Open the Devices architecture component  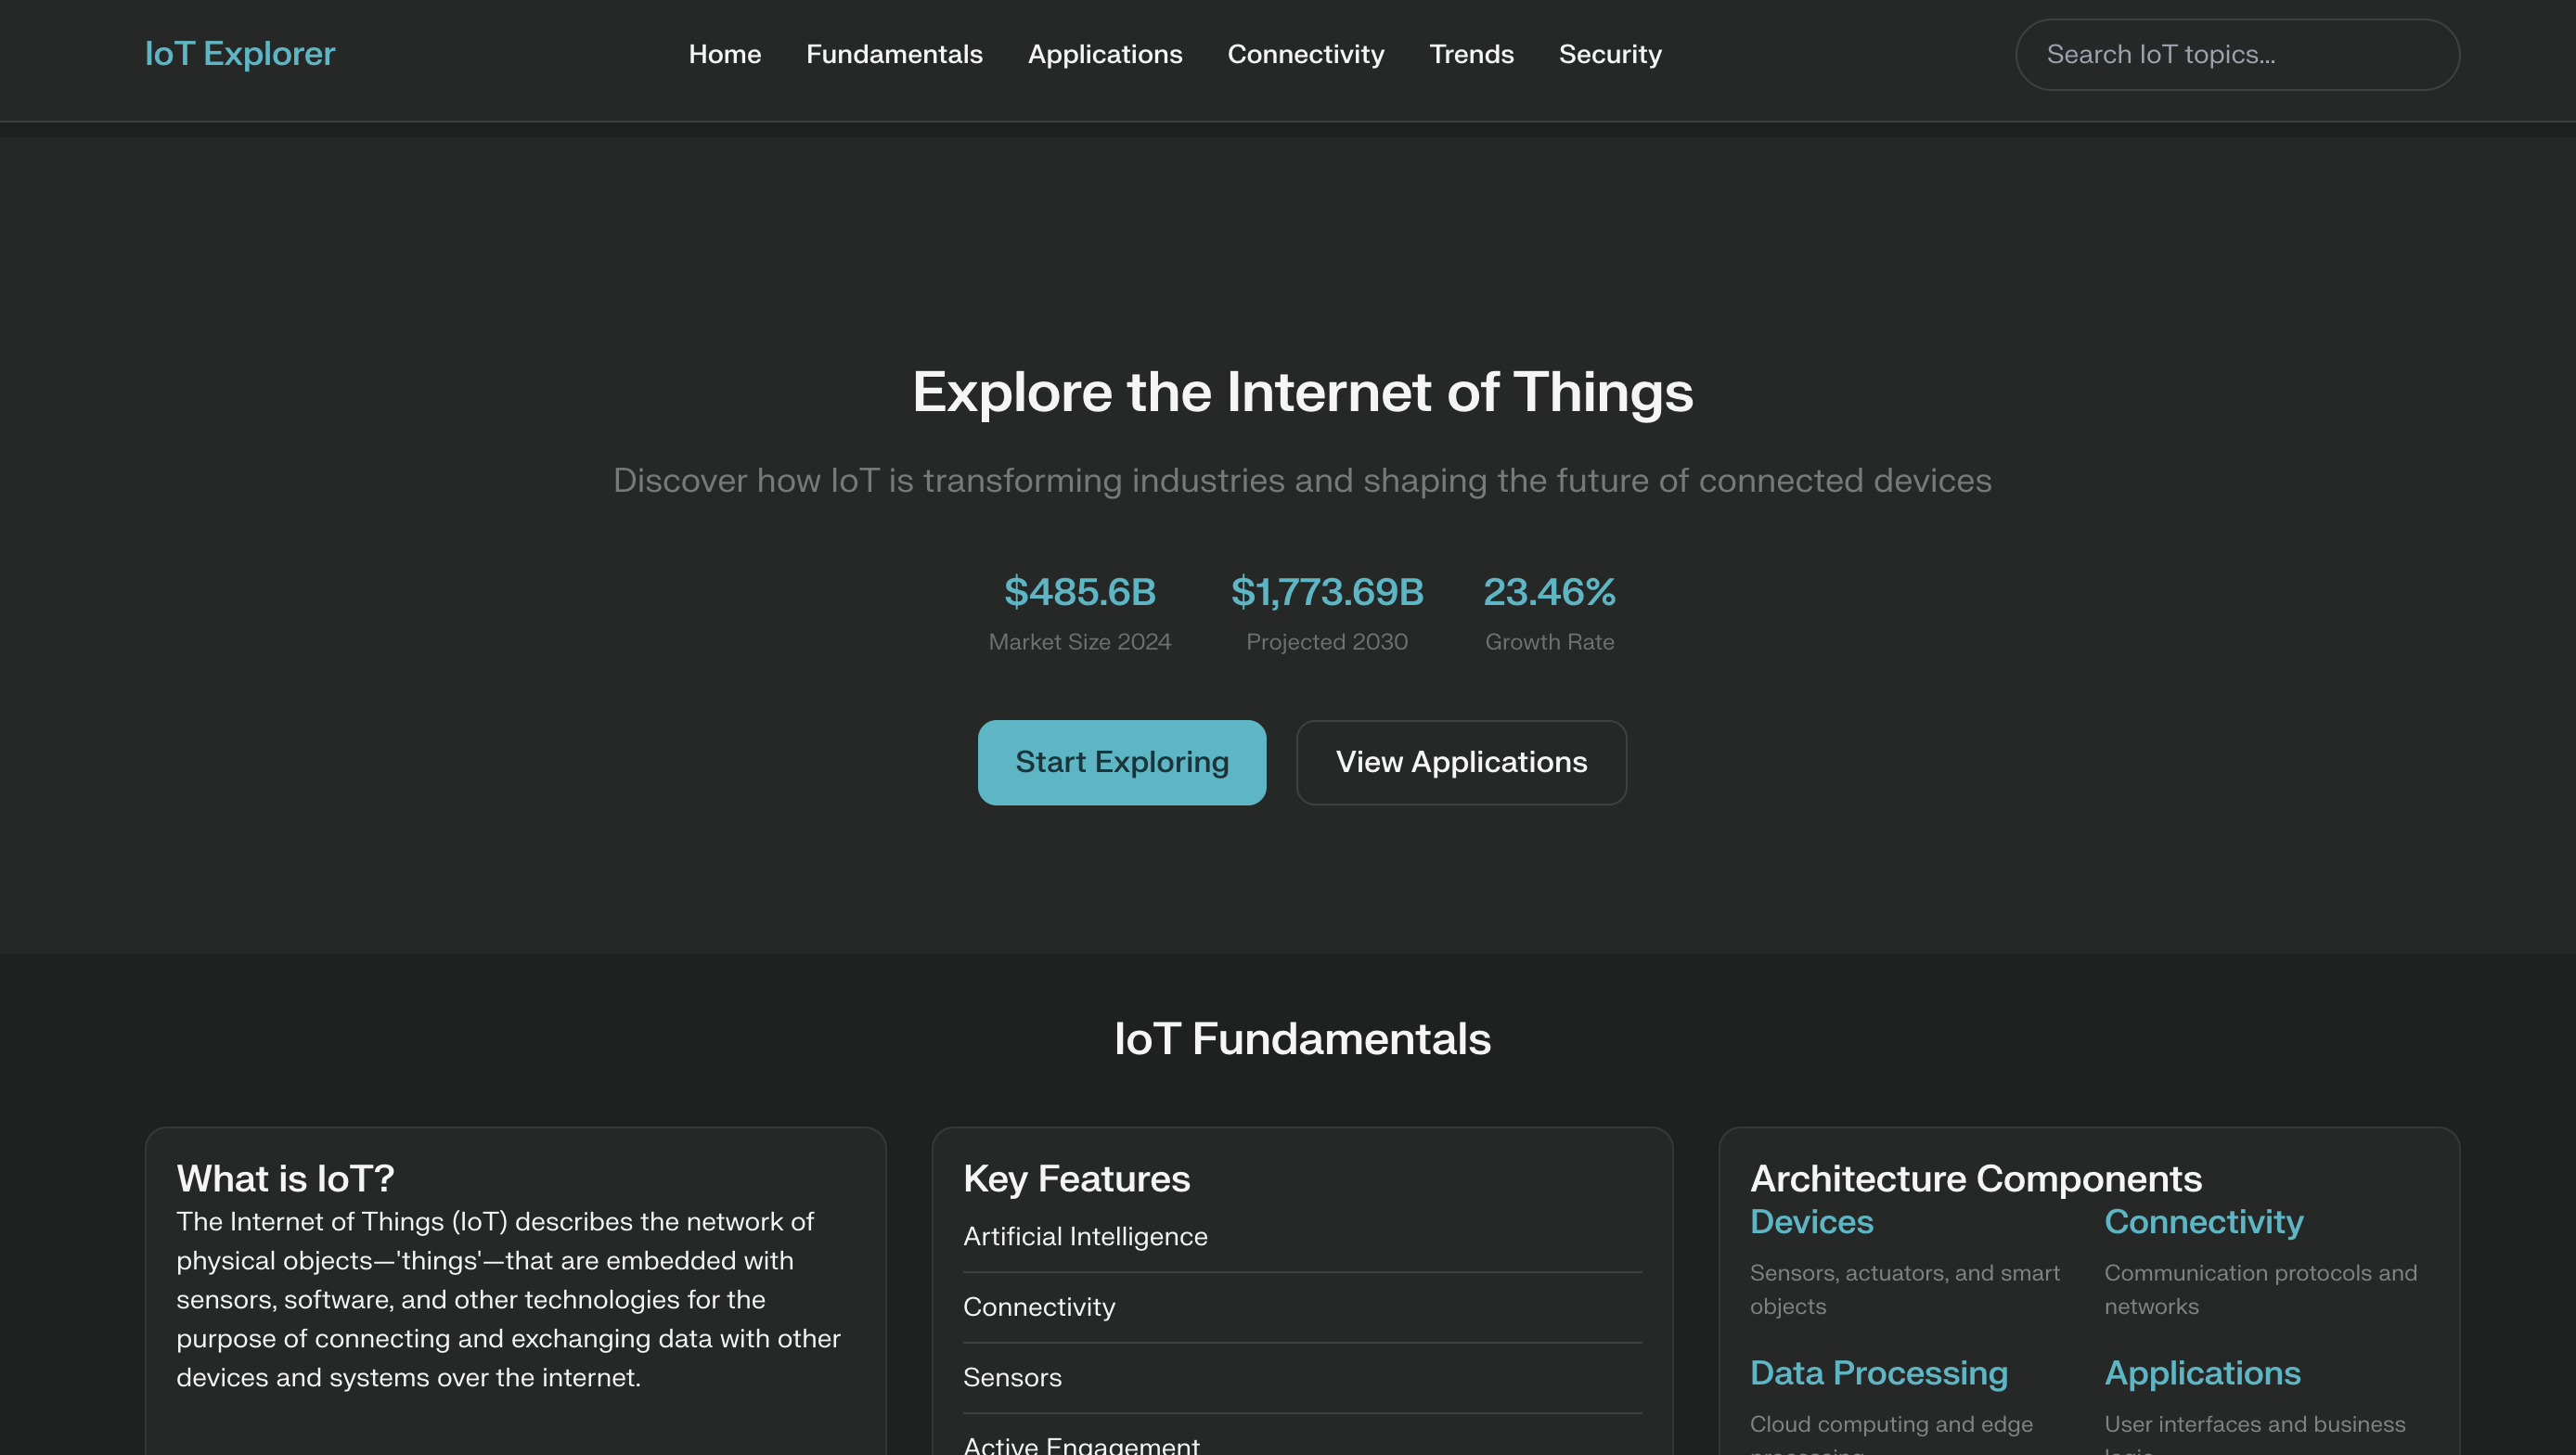click(1810, 1221)
